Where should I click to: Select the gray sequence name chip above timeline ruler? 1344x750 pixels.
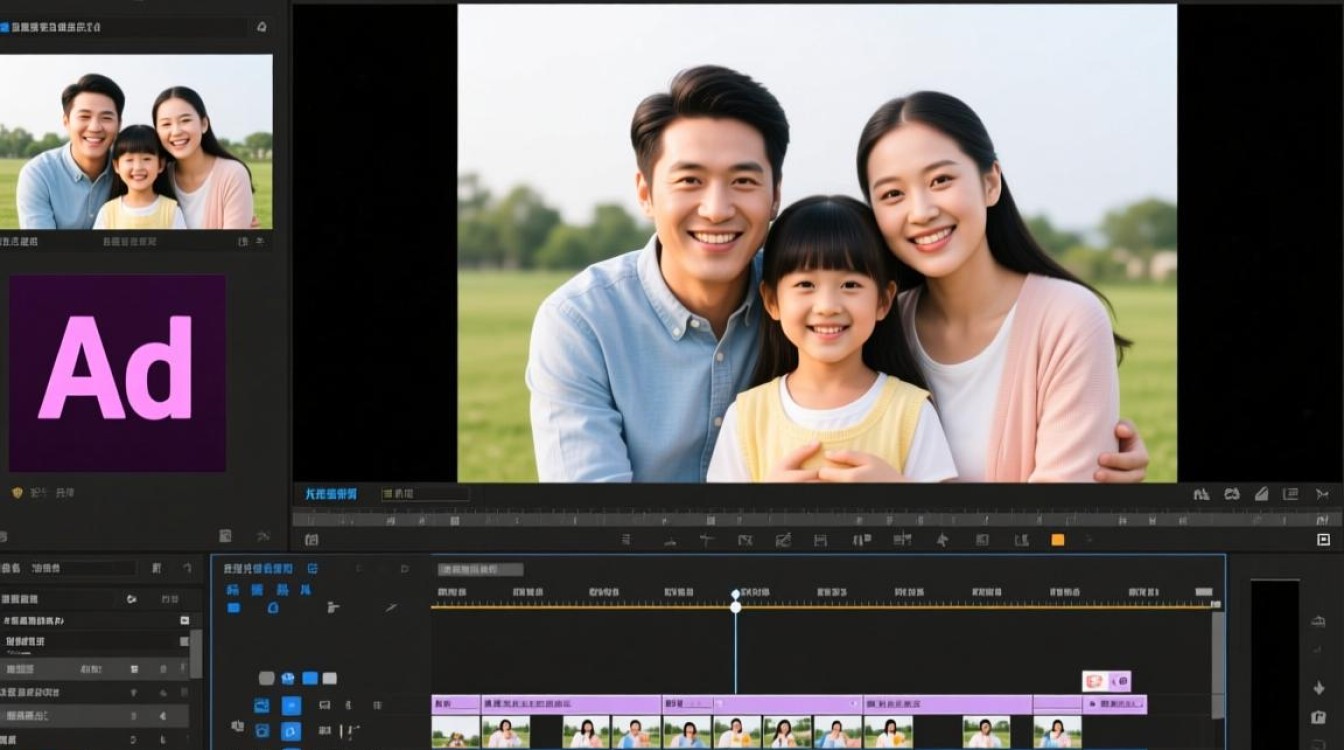pyautogui.click(x=480, y=569)
